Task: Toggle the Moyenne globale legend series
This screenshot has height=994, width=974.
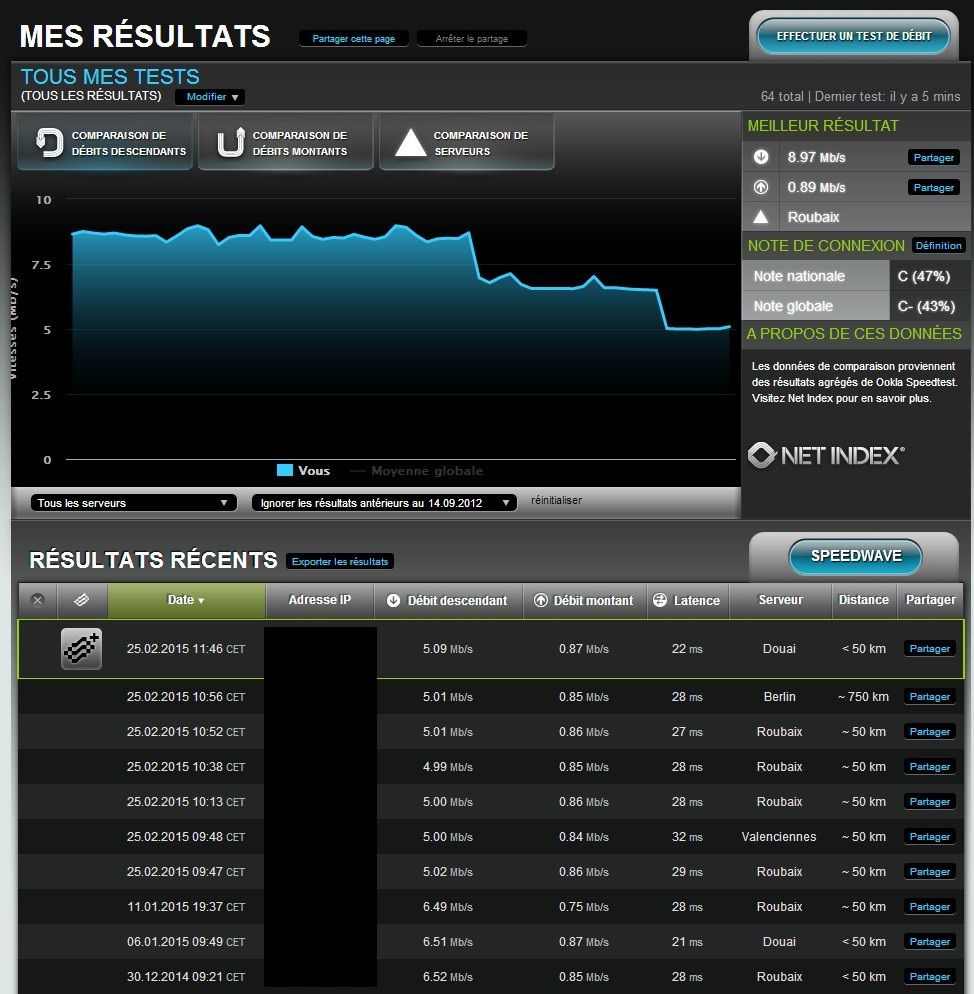Action: (417, 470)
